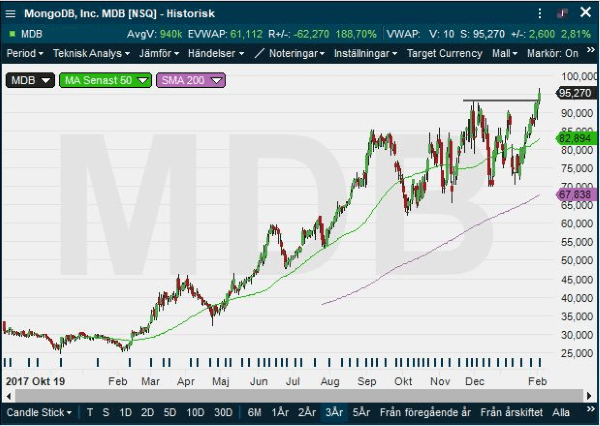Click the AvgV: 940k value
The height and width of the screenshot is (426, 600).
tap(155, 34)
